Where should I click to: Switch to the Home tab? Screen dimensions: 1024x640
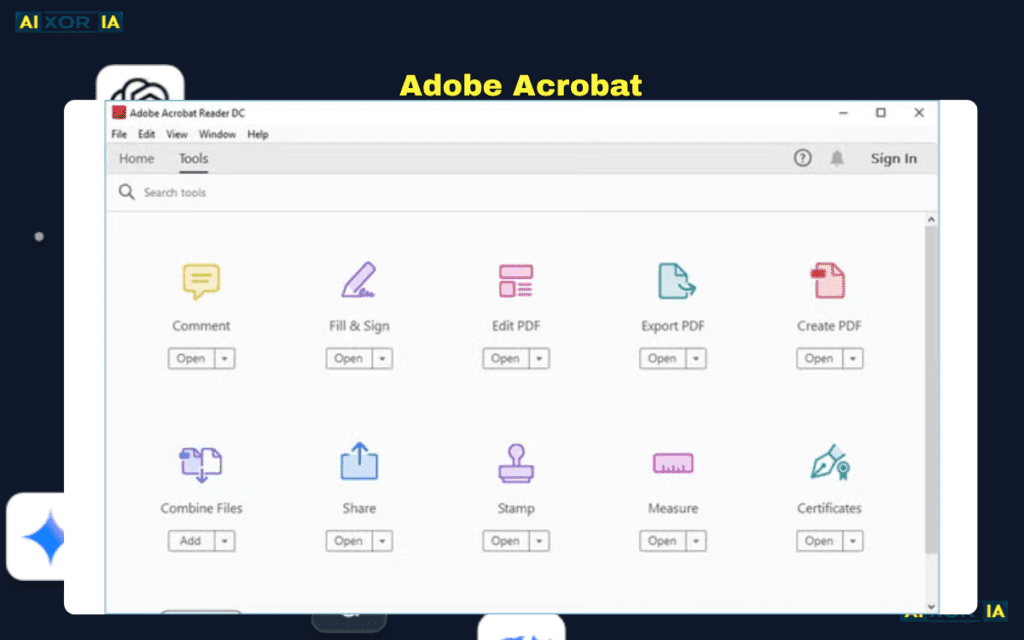pyautogui.click(x=136, y=158)
